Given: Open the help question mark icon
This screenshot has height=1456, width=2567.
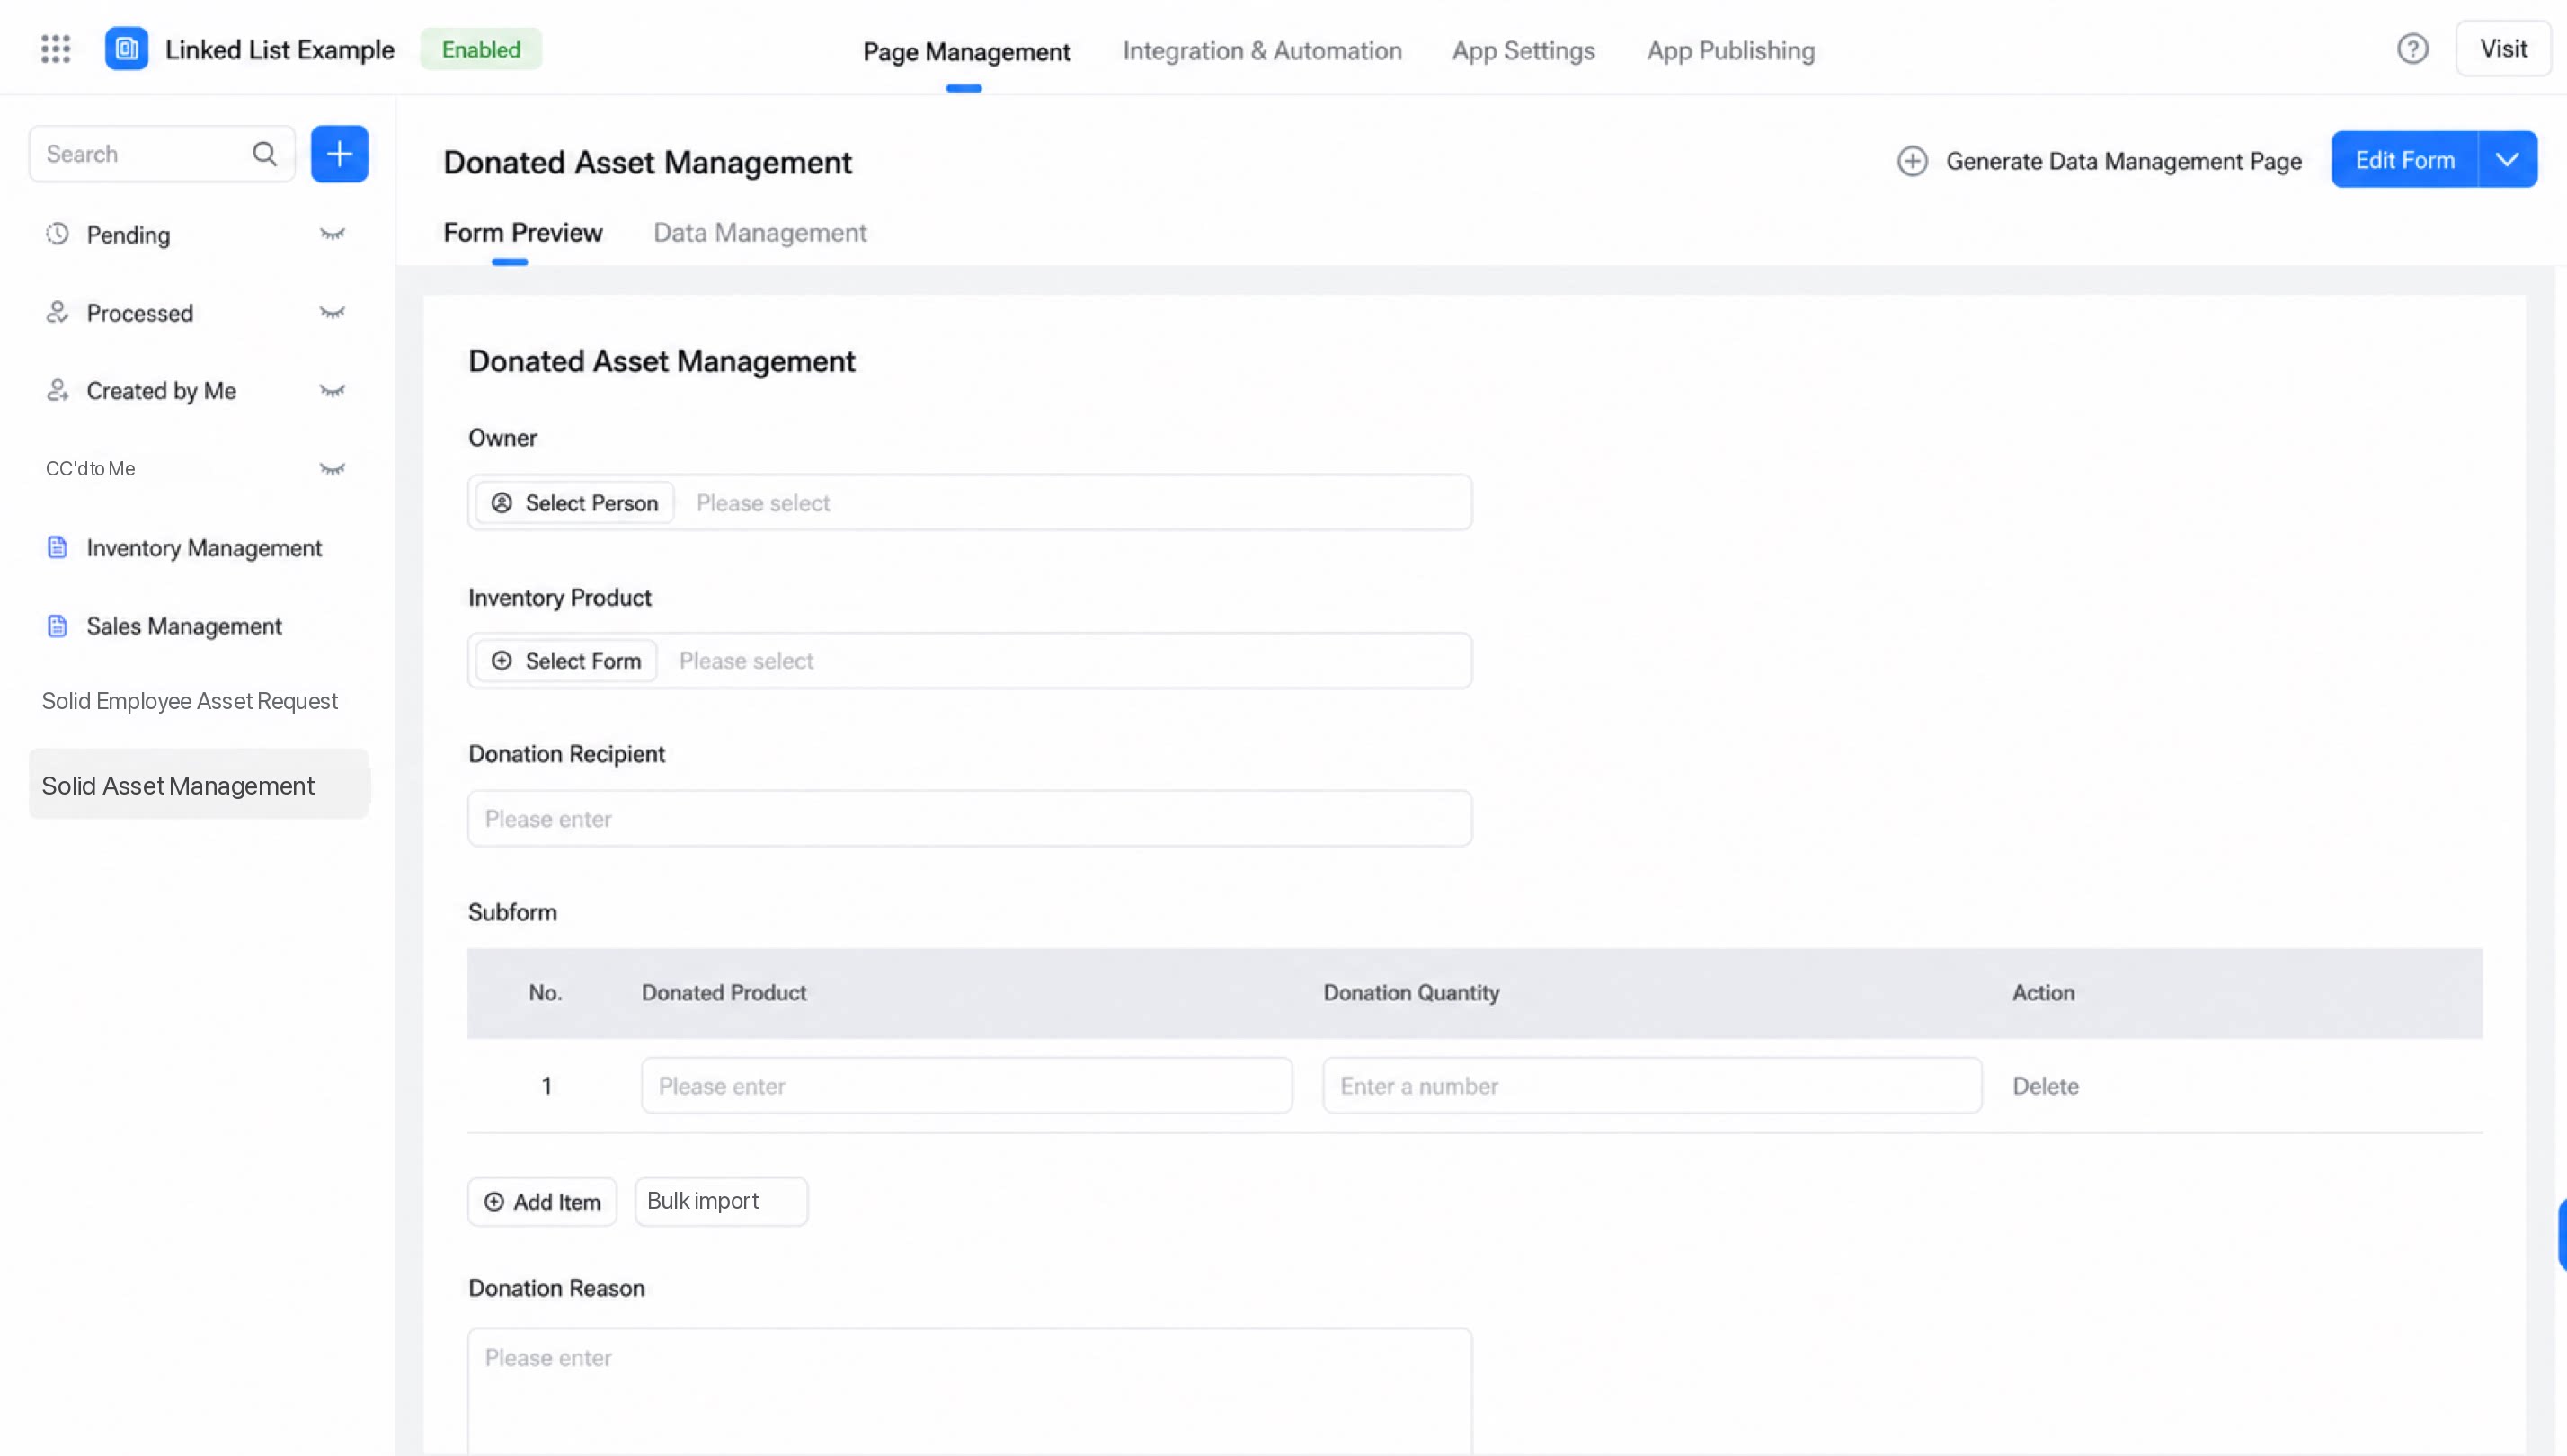Looking at the screenshot, I should [2412, 49].
